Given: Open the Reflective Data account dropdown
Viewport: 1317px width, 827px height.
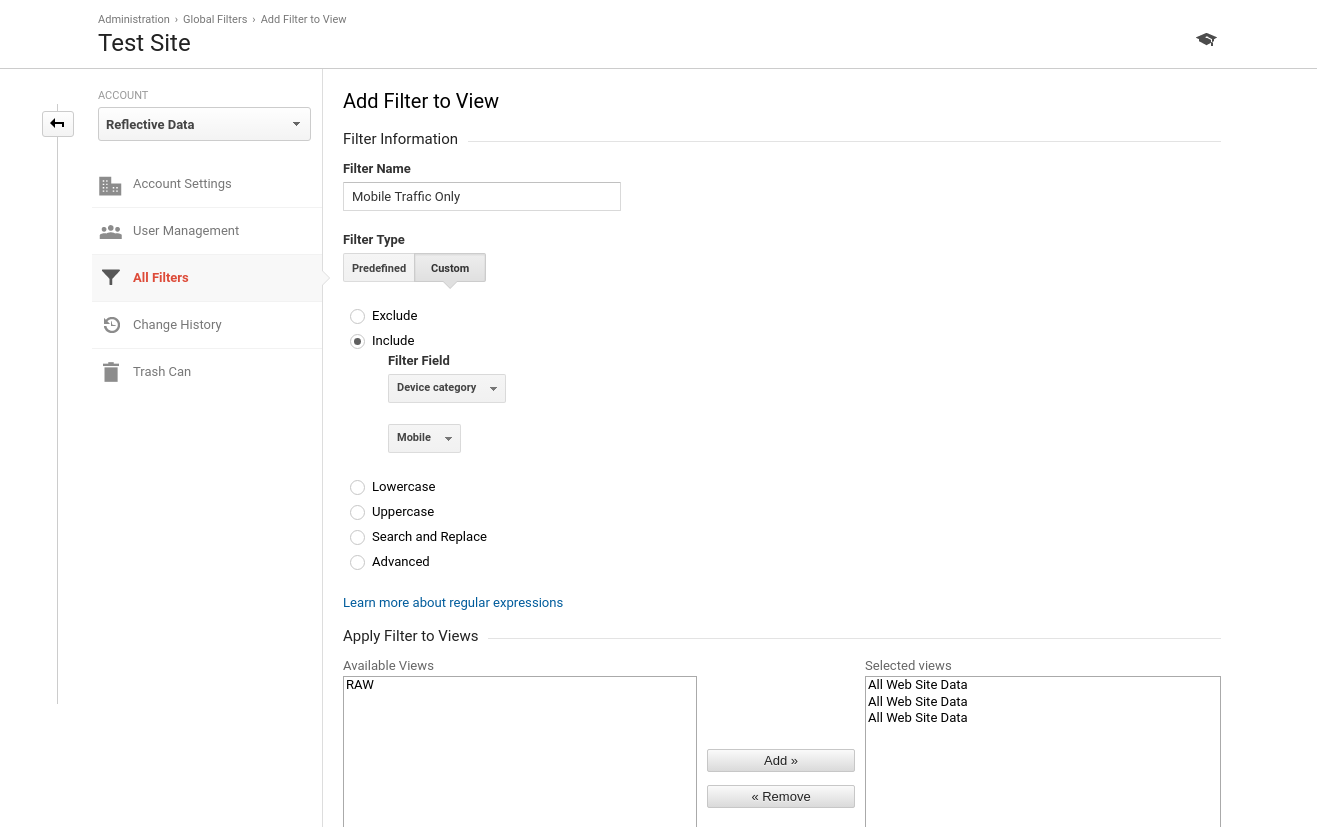Looking at the screenshot, I should point(204,124).
